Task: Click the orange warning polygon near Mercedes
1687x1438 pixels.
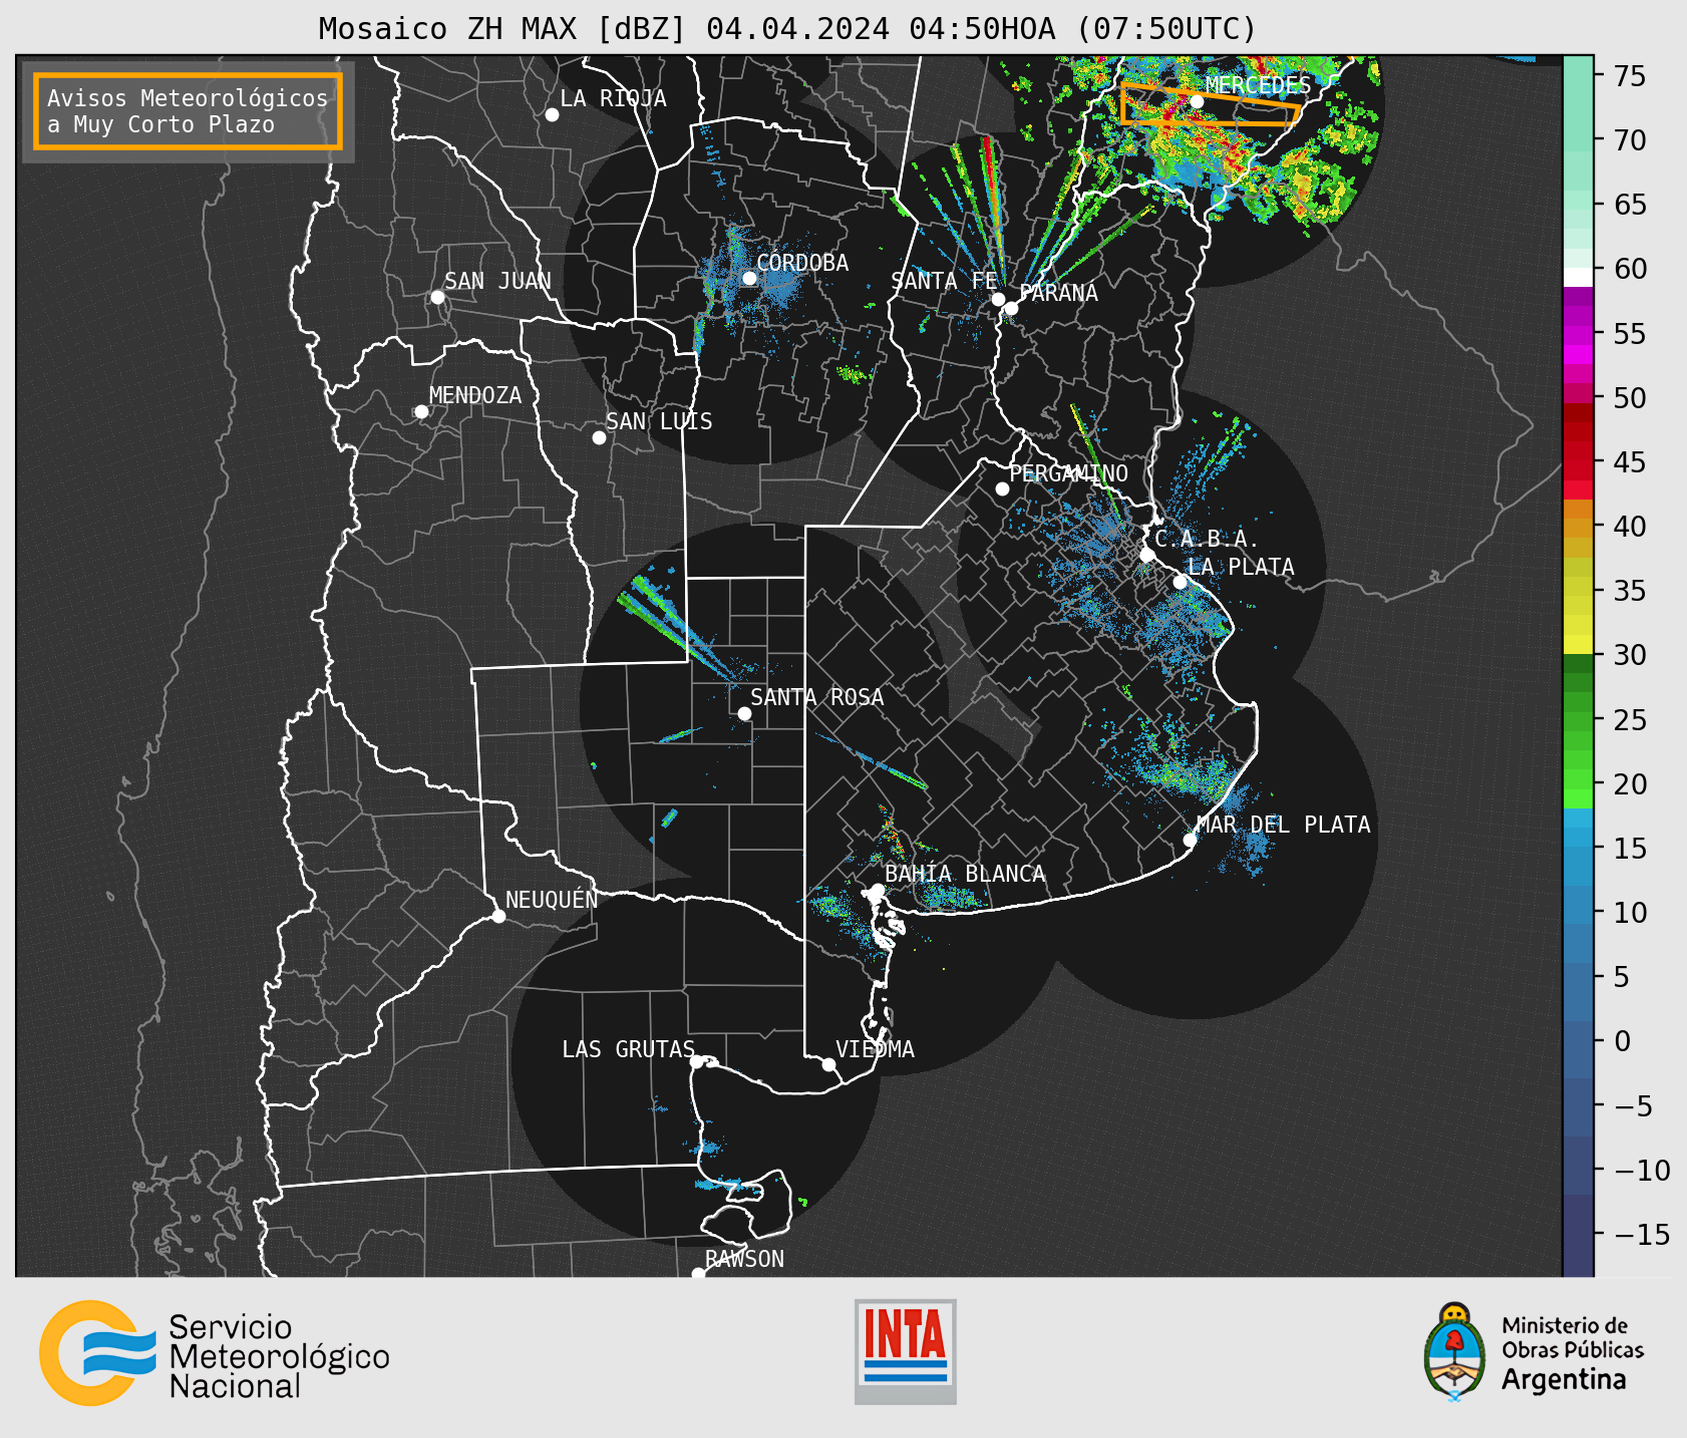Action: click(1209, 104)
